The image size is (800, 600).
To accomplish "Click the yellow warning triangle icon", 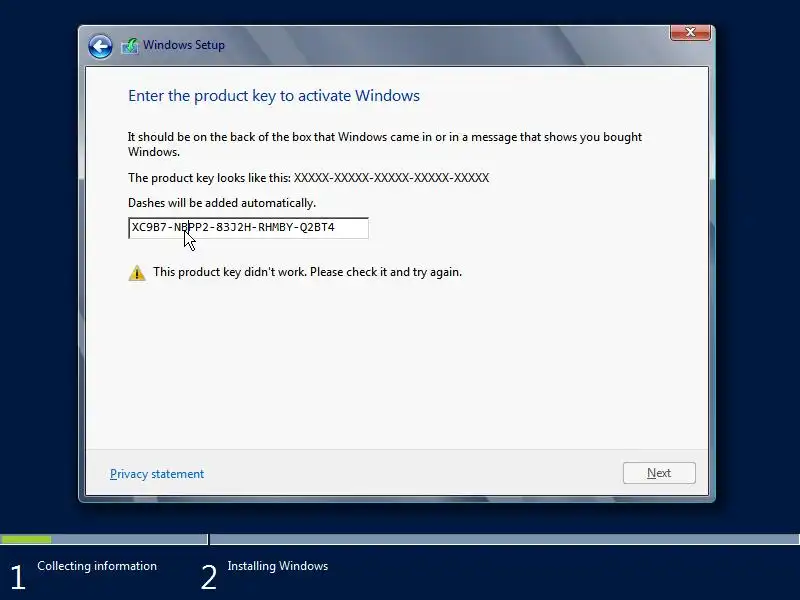I will pyautogui.click(x=137, y=273).
